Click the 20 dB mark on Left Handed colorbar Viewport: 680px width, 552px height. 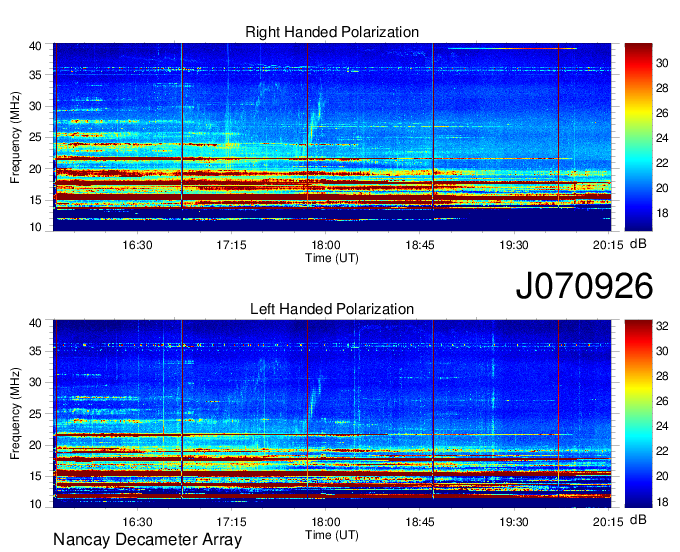tap(662, 476)
